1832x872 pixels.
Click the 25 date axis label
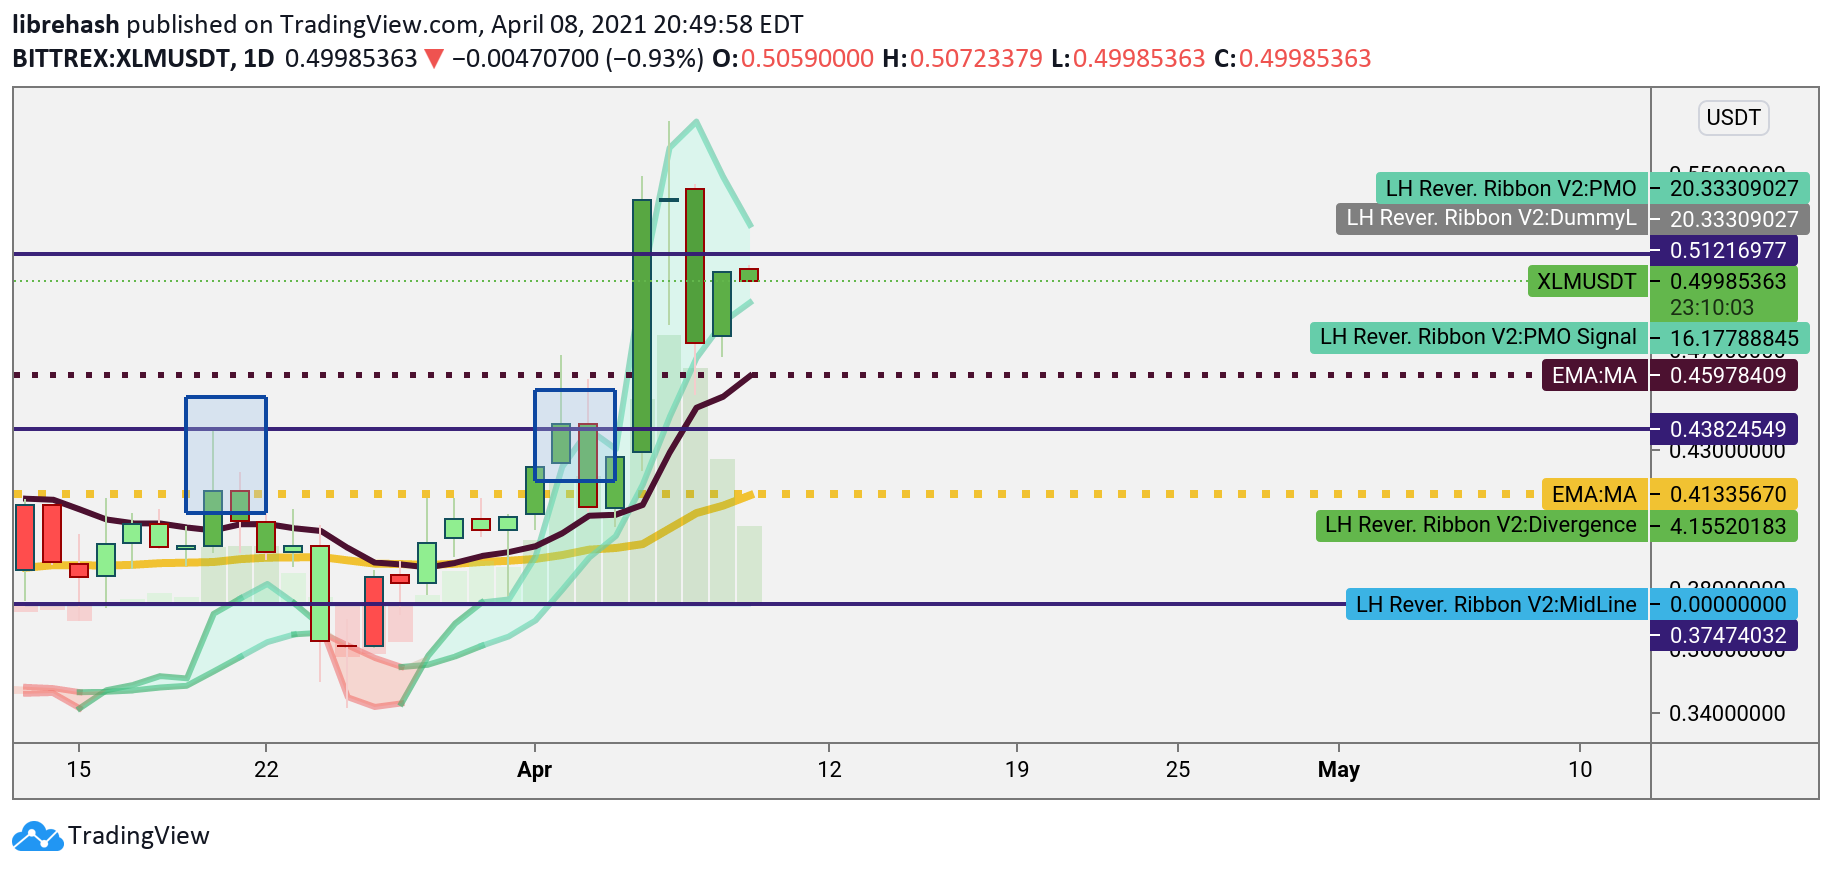coord(1178,769)
